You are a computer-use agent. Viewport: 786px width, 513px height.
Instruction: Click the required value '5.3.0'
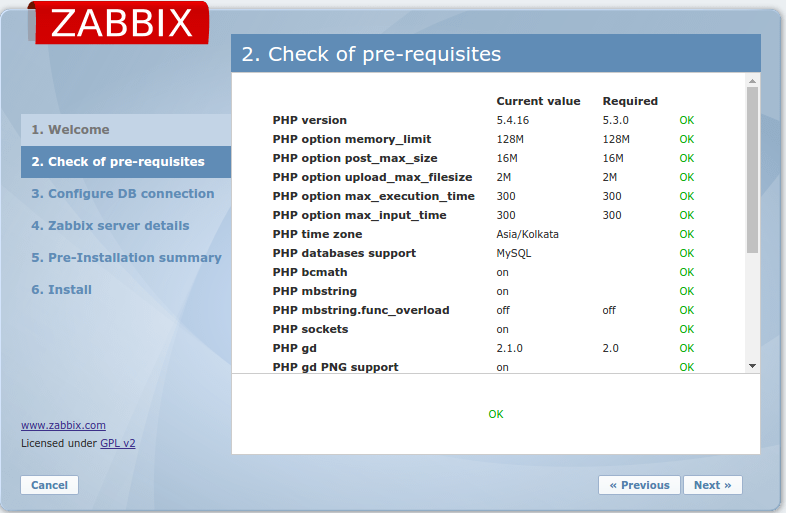pos(616,120)
